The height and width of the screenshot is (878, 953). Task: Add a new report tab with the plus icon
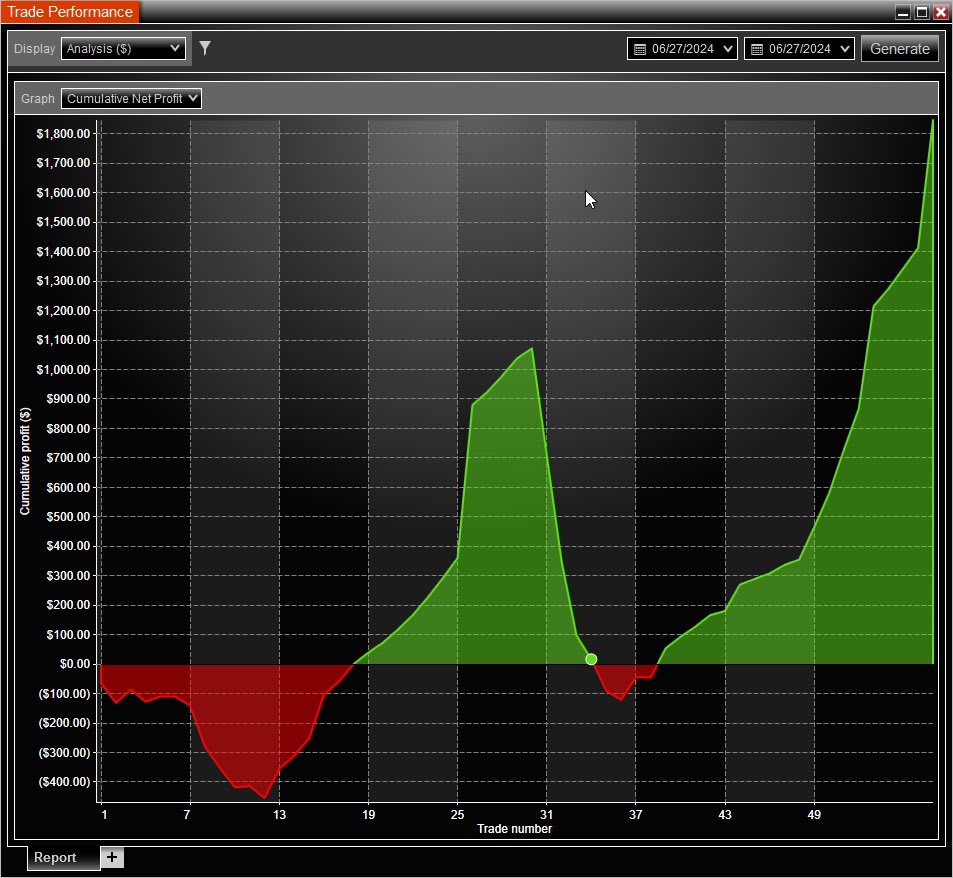coord(111,857)
